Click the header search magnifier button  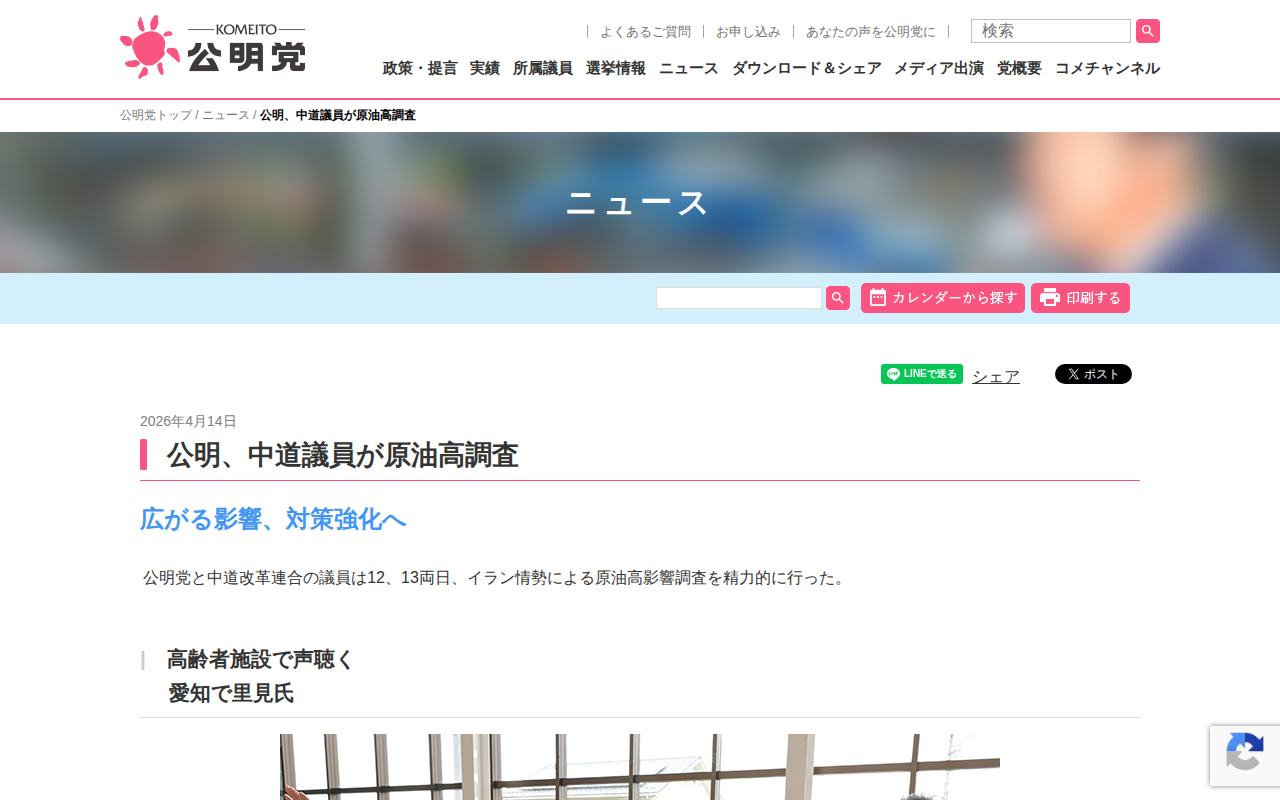coord(1148,31)
